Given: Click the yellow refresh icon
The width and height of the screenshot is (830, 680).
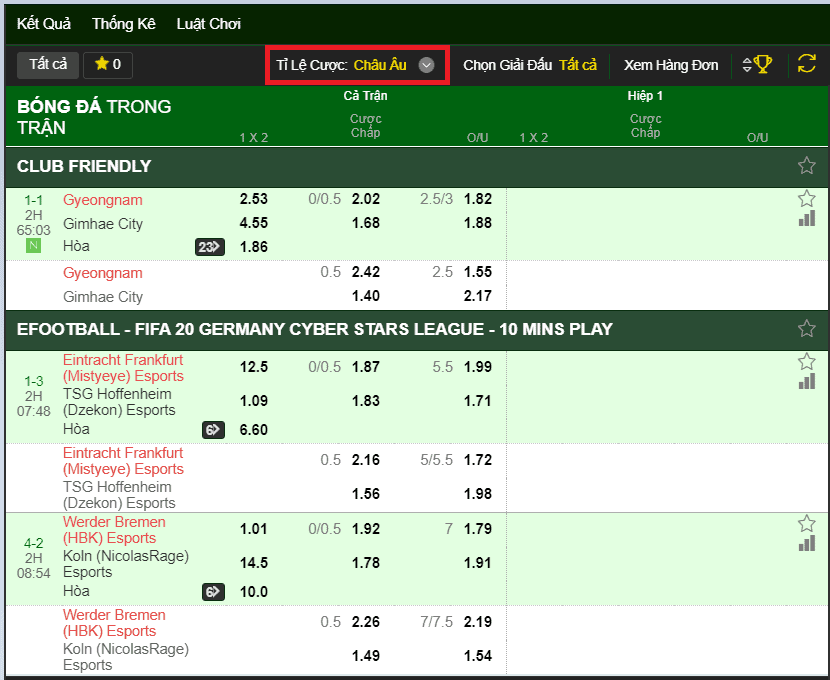Looking at the screenshot, I should (807, 64).
